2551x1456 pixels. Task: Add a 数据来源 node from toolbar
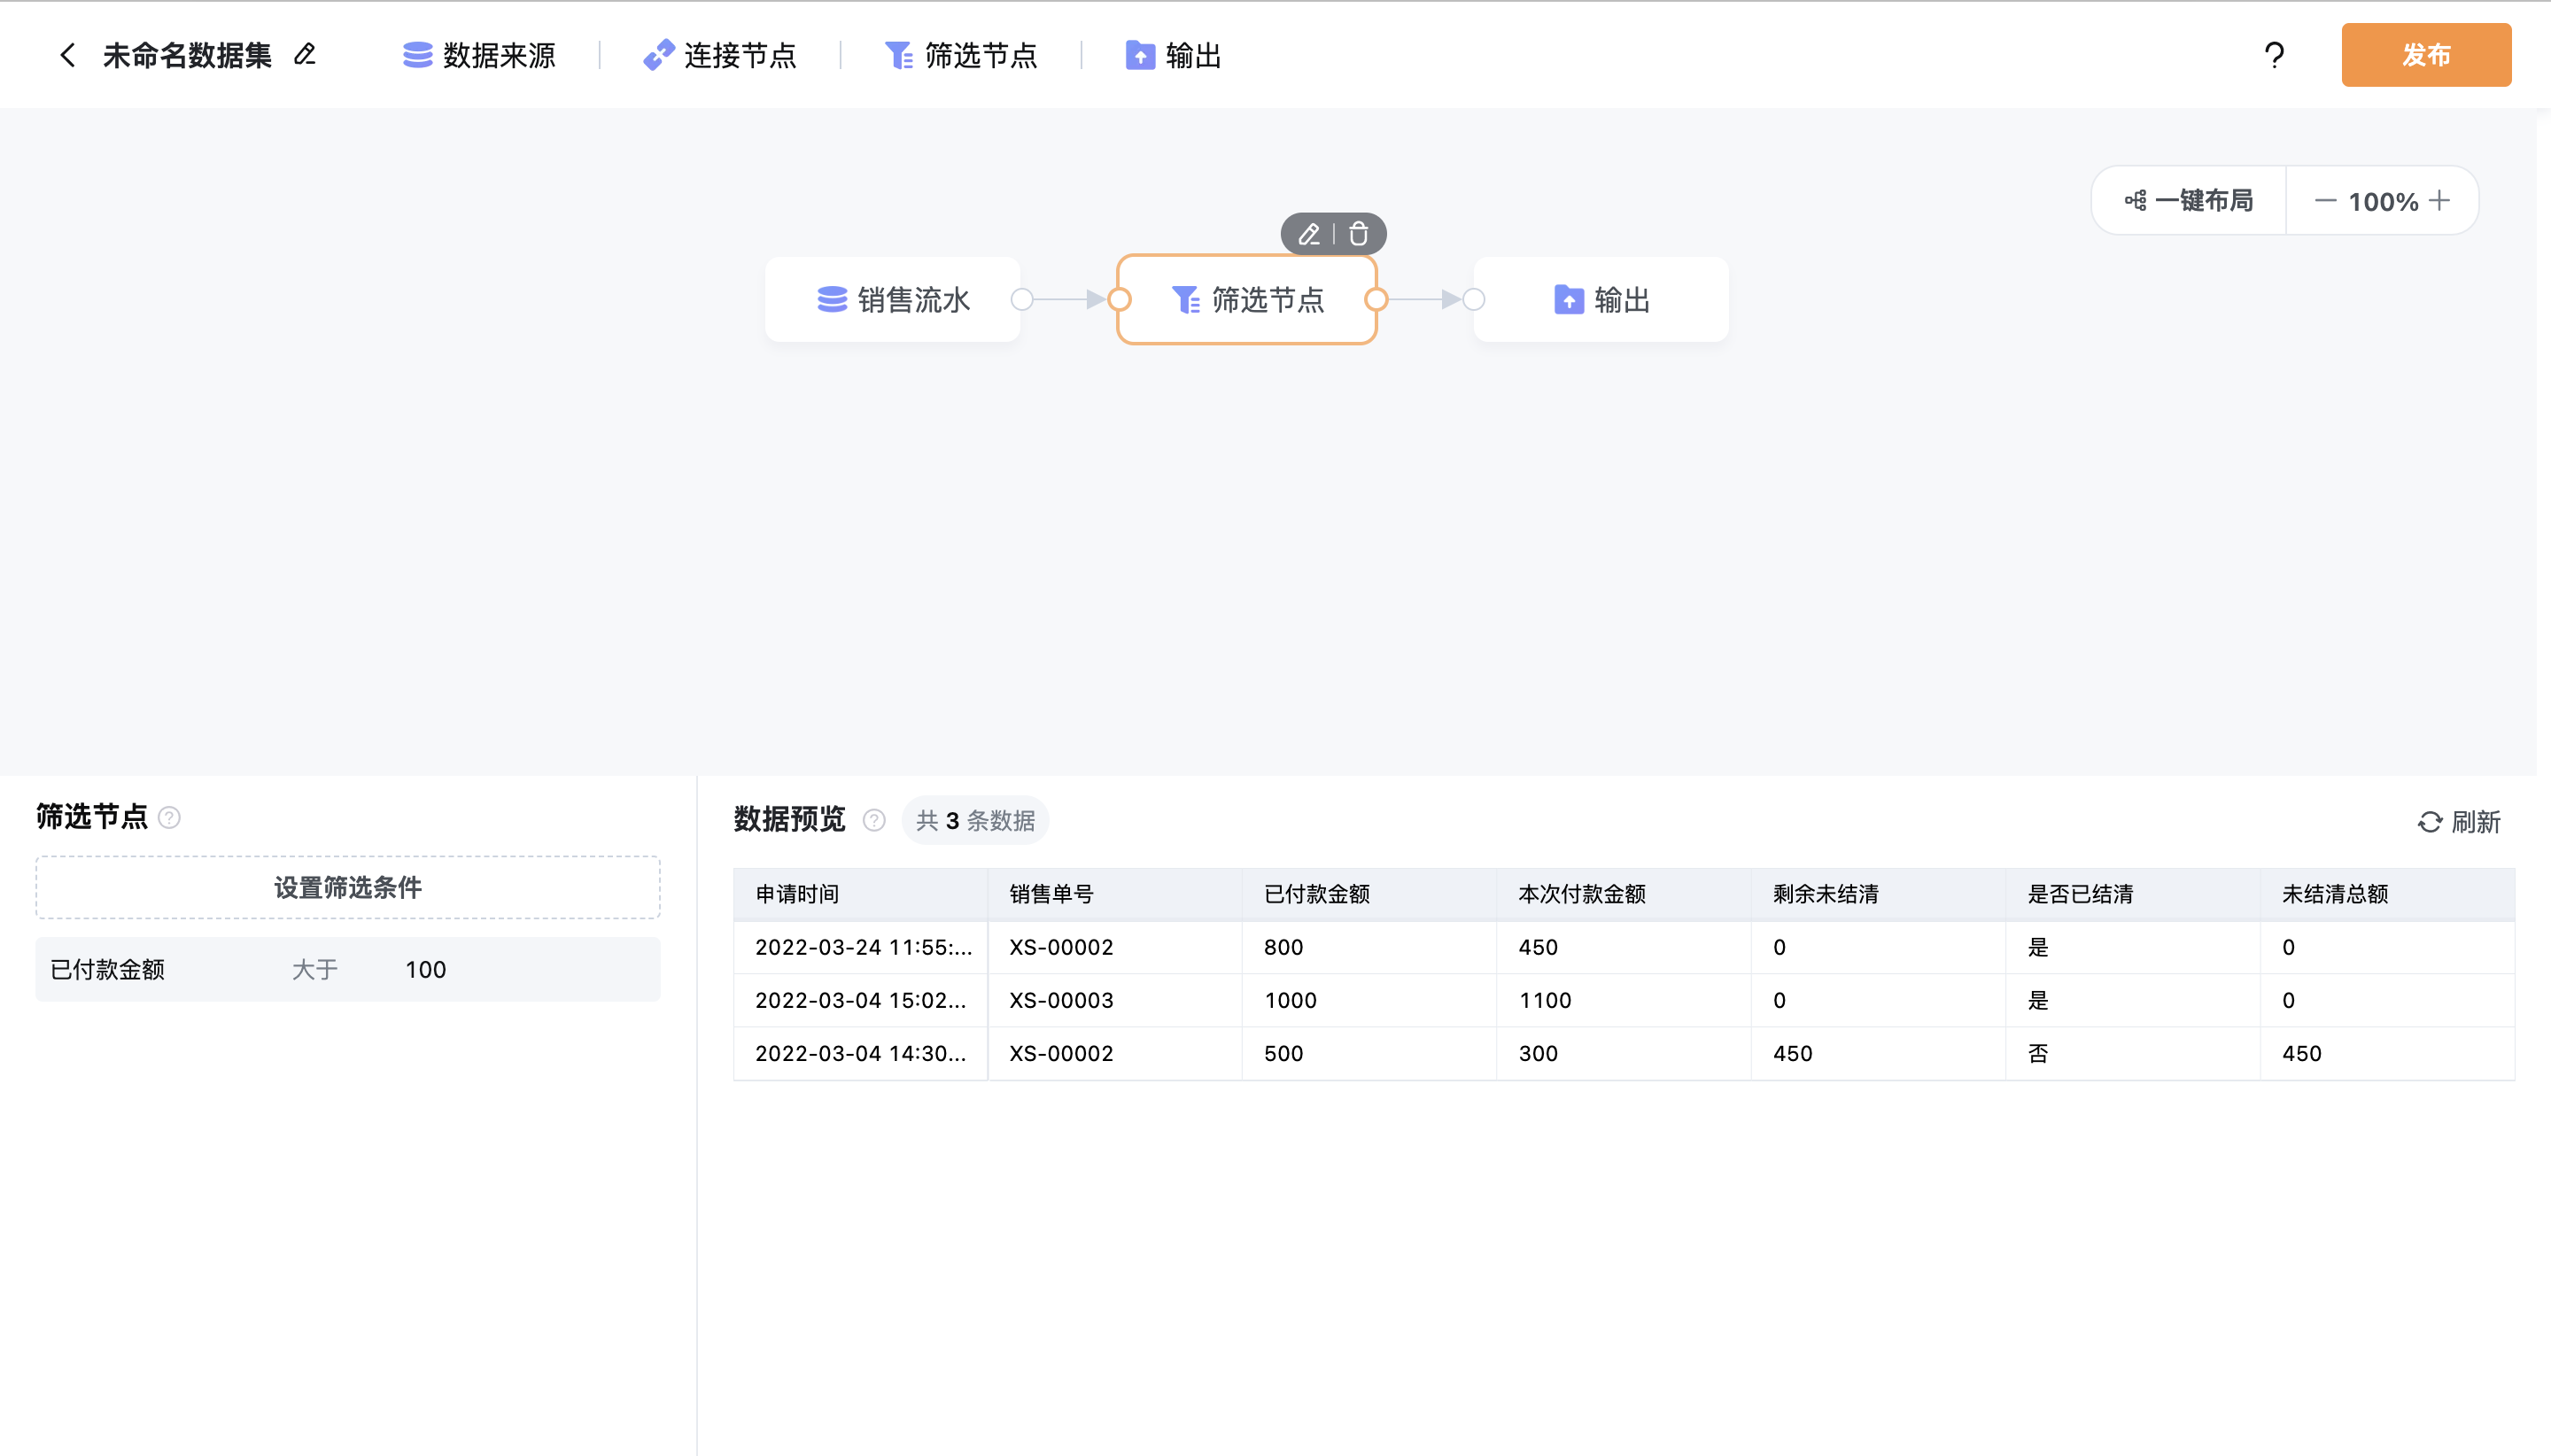(x=479, y=55)
